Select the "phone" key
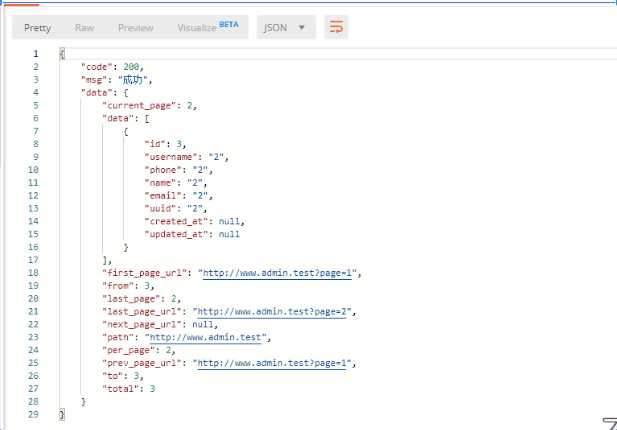617x430 pixels. click(x=163, y=170)
